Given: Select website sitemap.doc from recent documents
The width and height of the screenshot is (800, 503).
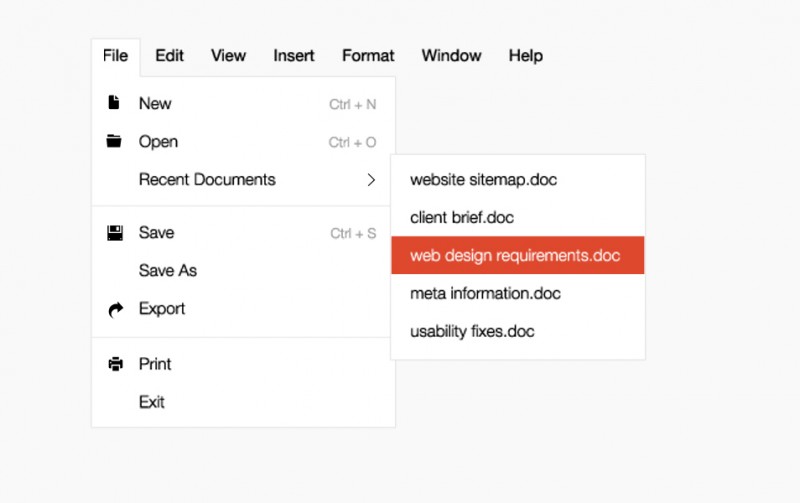Looking at the screenshot, I should point(483,180).
